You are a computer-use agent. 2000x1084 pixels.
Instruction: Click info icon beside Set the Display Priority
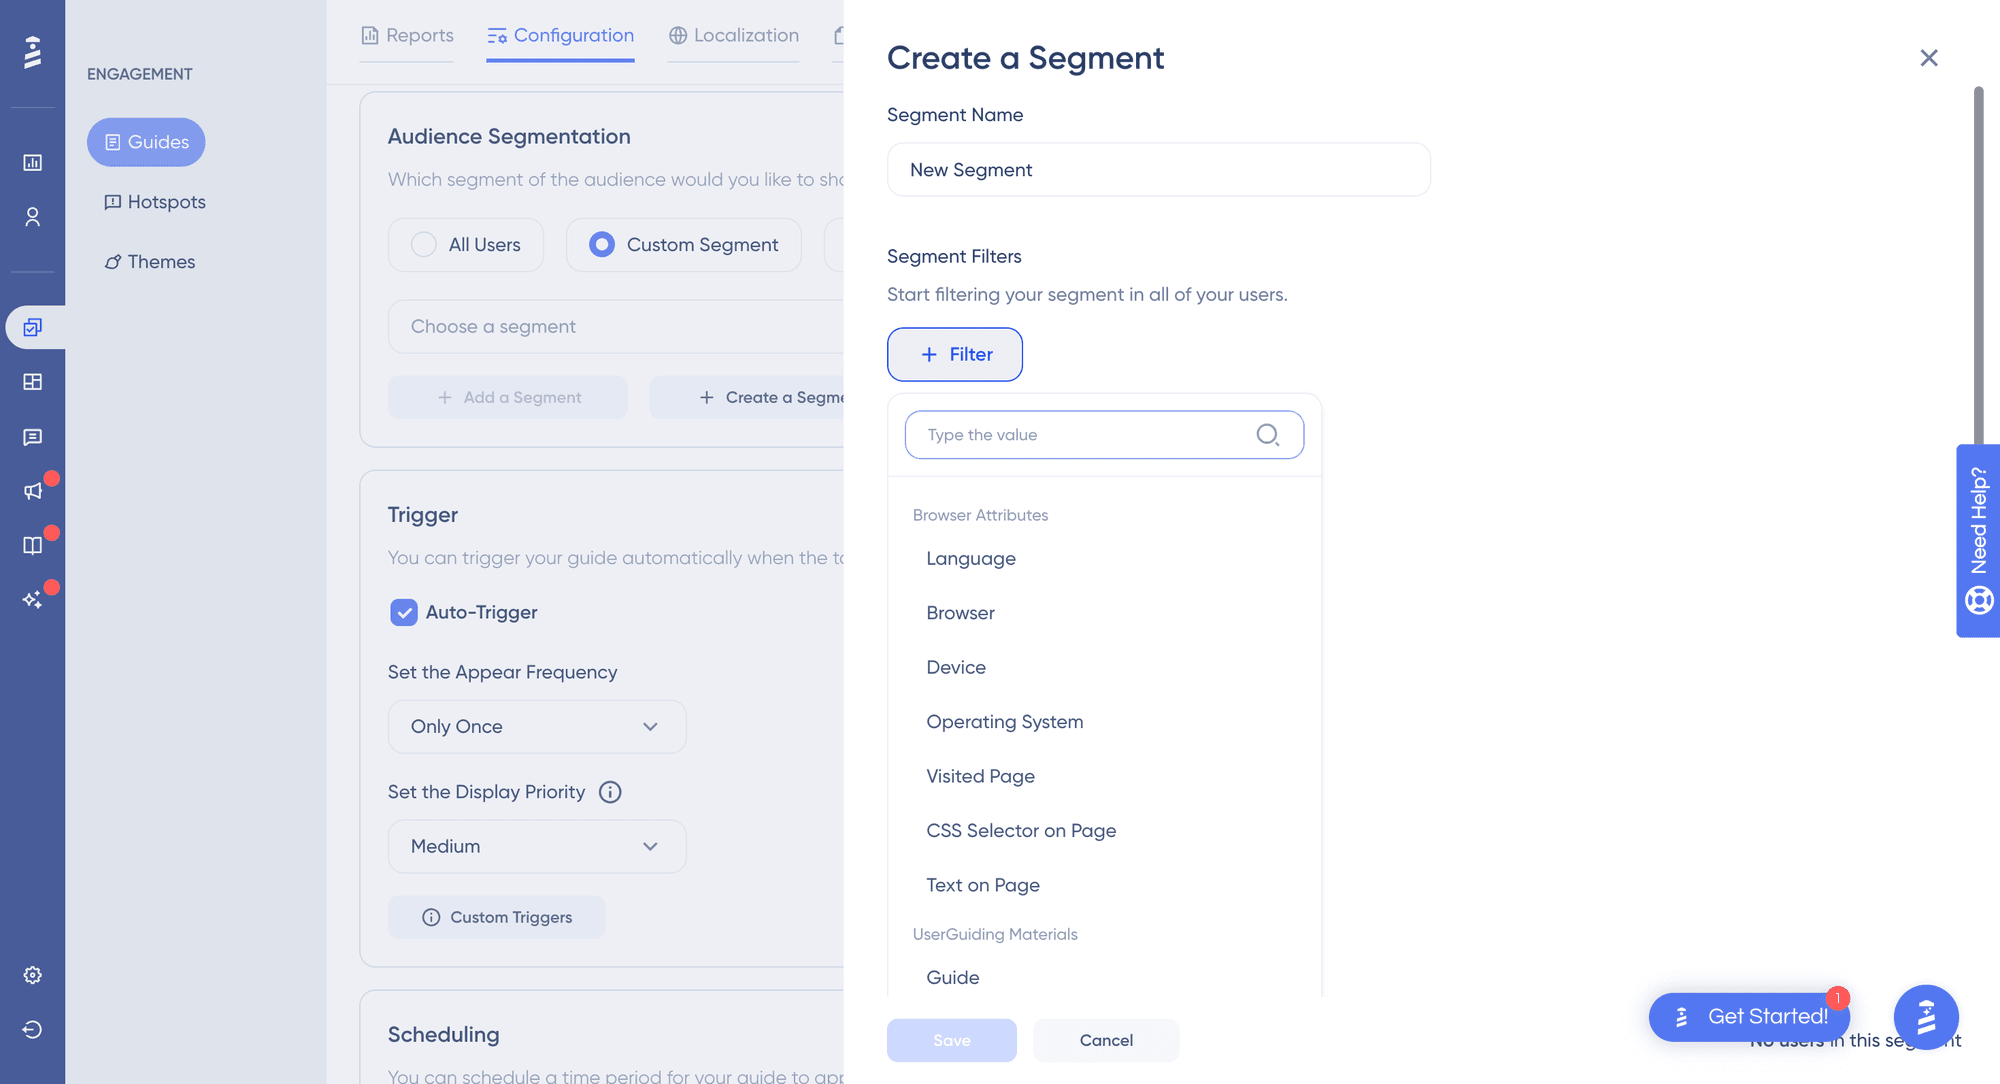[x=610, y=792]
